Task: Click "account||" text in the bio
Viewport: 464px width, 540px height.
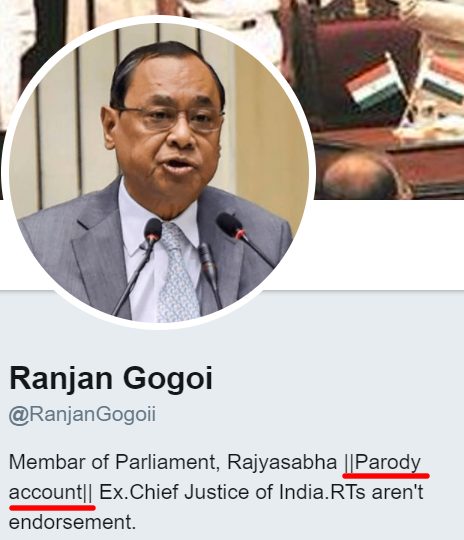Action: [50, 492]
